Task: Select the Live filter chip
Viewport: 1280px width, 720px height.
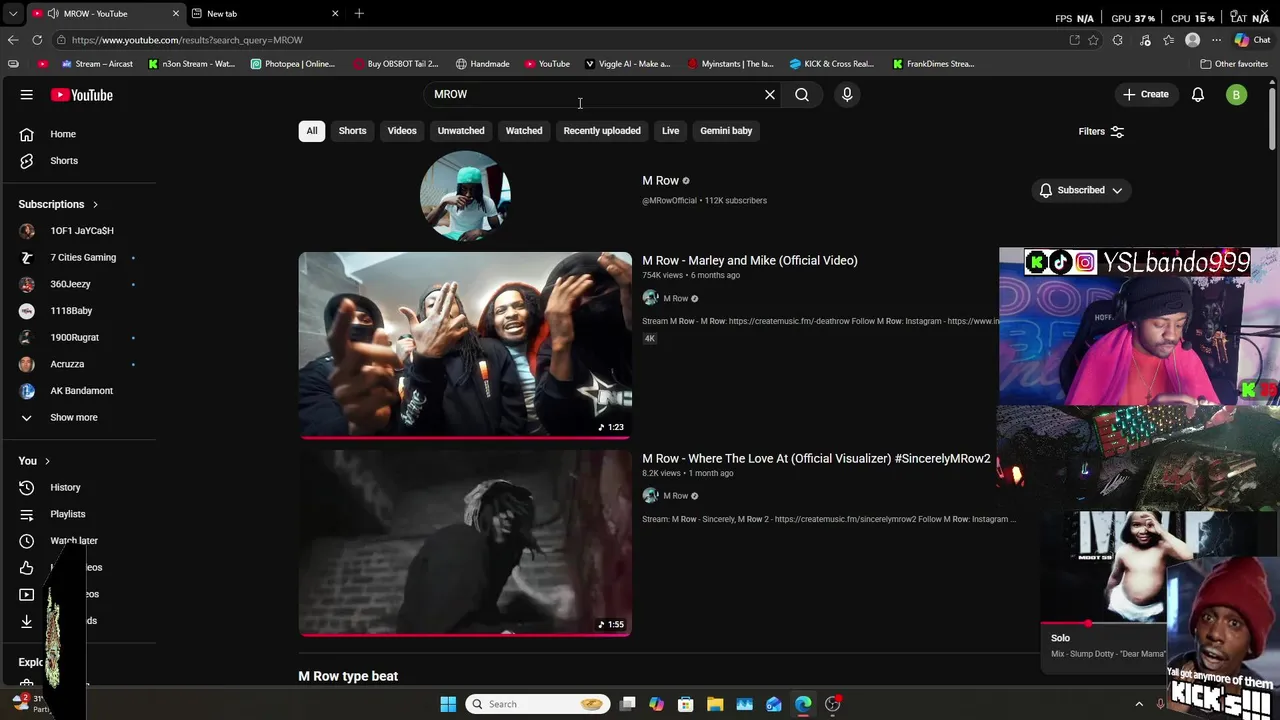Action: (x=670, y=131)
